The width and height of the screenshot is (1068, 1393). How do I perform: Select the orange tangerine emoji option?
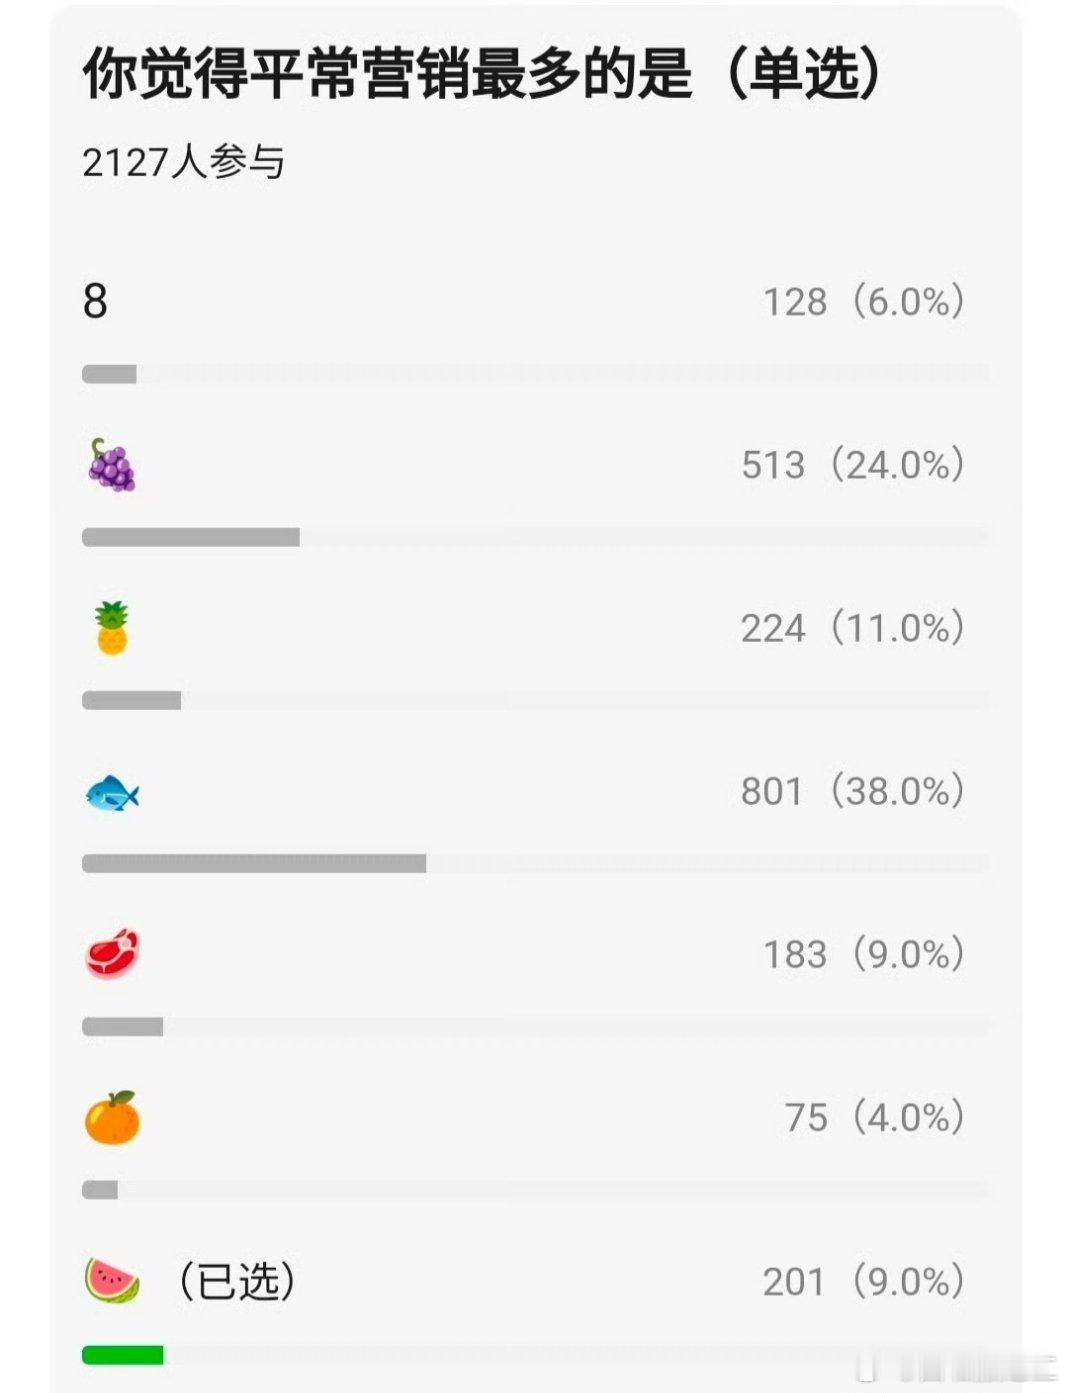[x=112, y=1117]
